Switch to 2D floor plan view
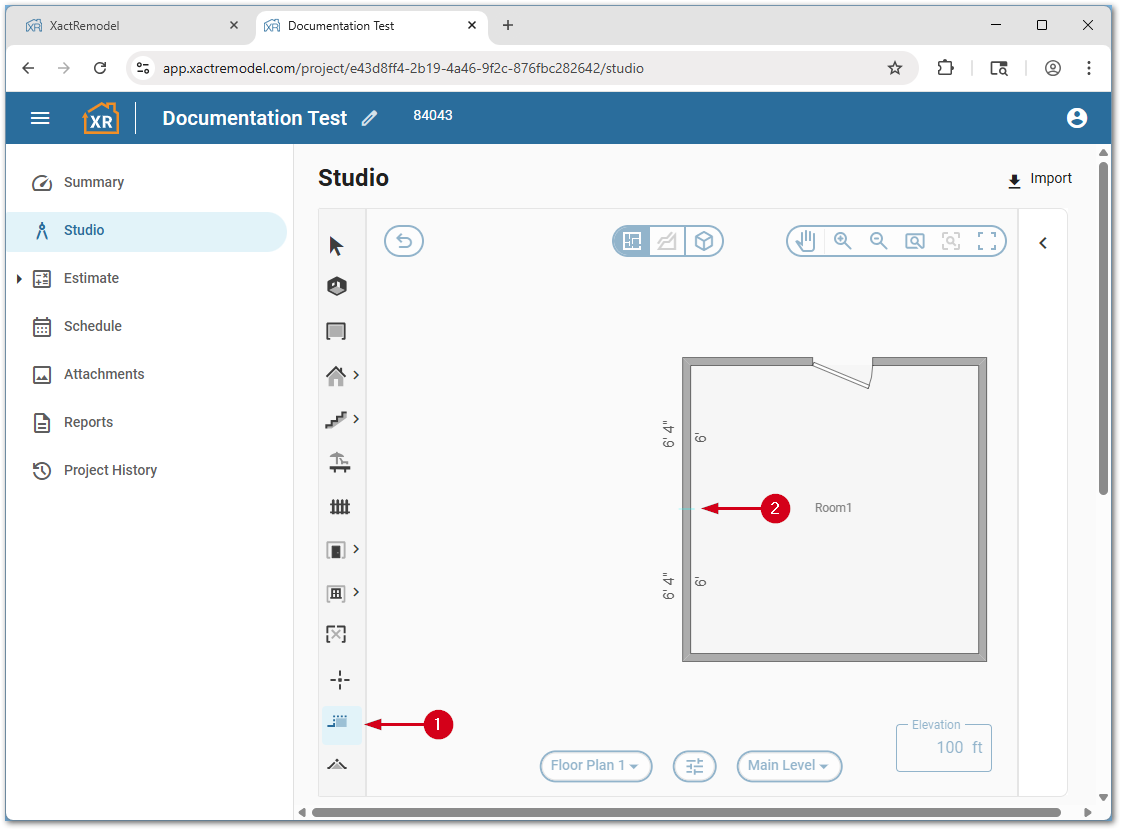This screenshot has height=830, width=1121. [632, 241]
